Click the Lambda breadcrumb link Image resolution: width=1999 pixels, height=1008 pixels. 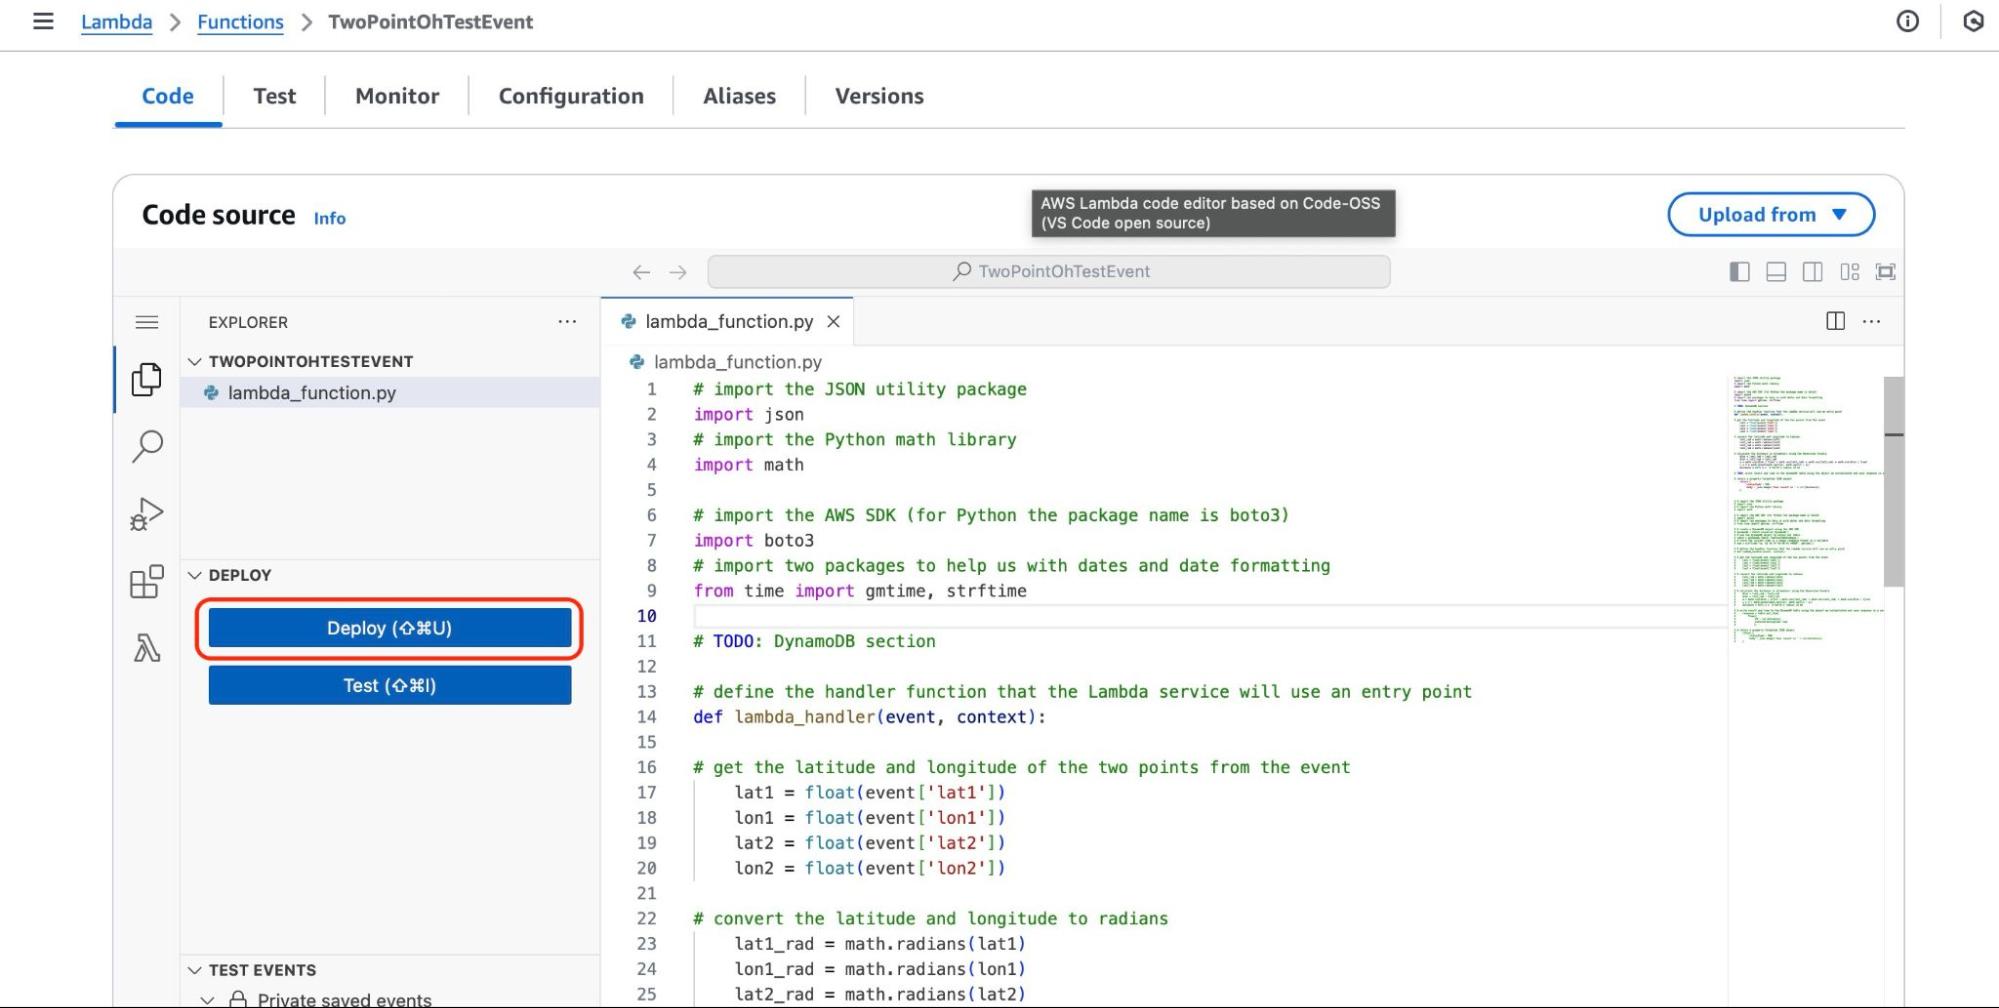pyautogui.click(x=117, y=22)
